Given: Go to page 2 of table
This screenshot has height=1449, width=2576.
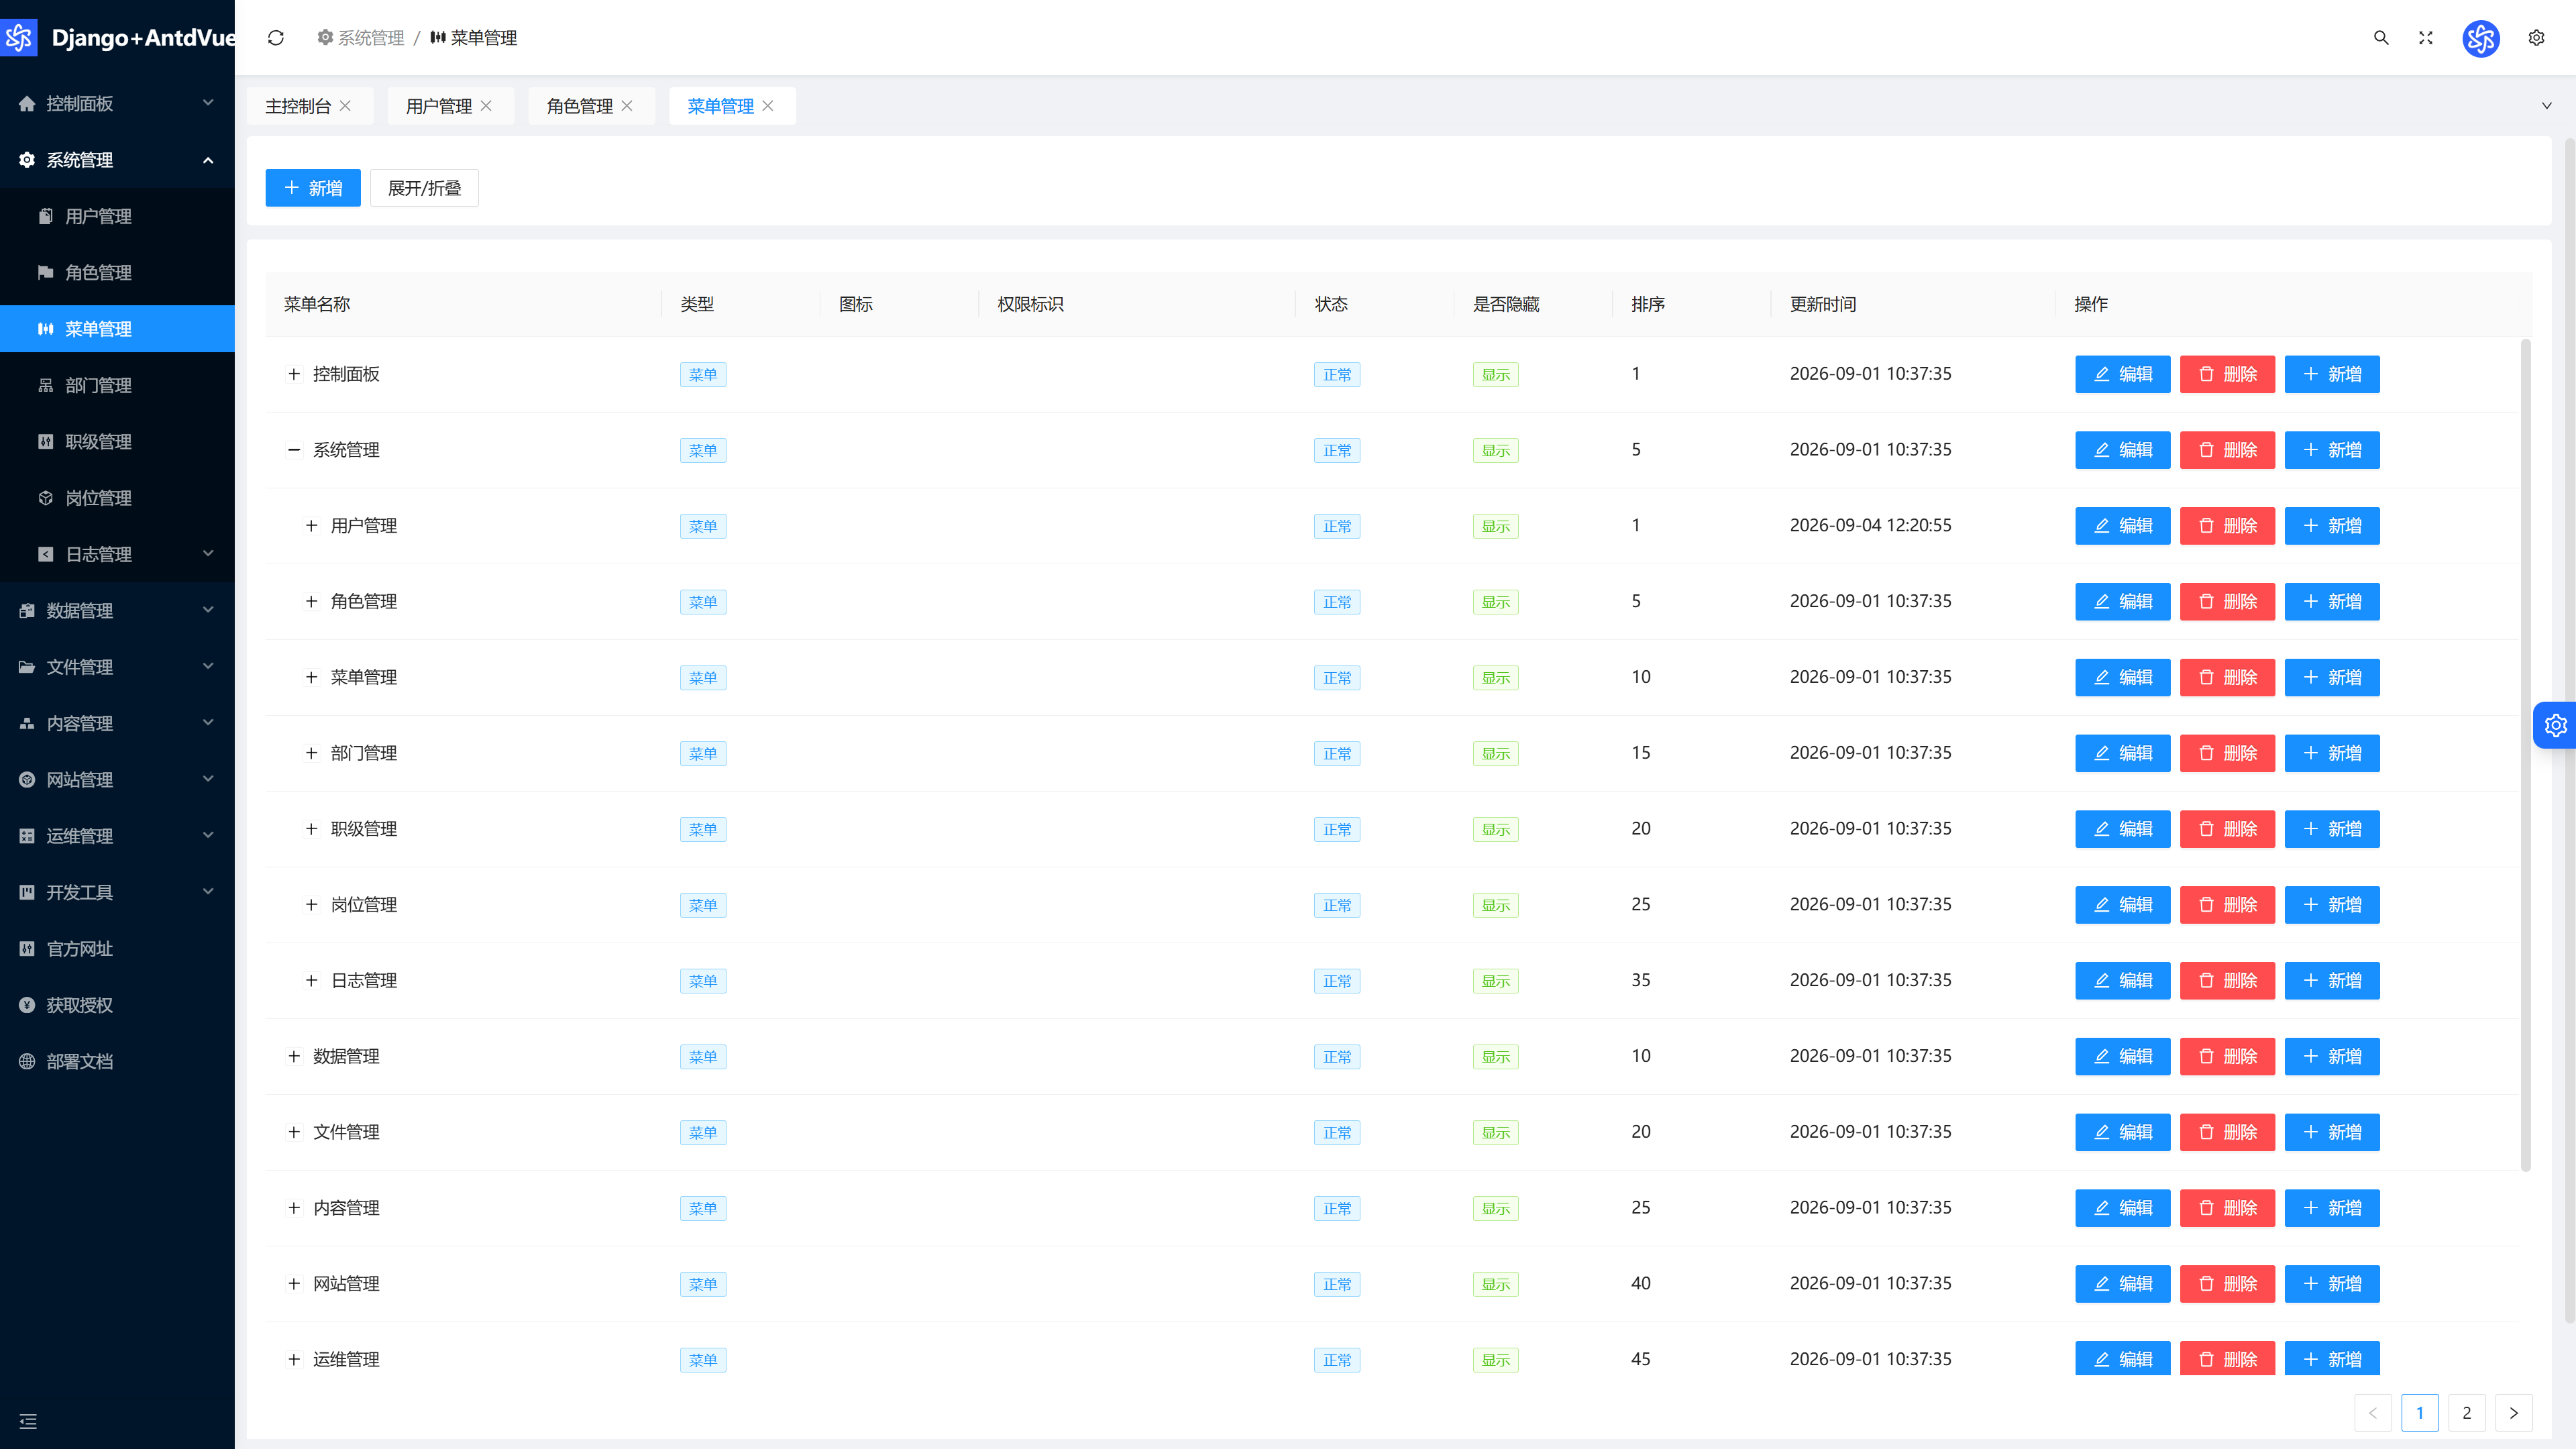Looking at the screenshot, I should point(2466,1413).
